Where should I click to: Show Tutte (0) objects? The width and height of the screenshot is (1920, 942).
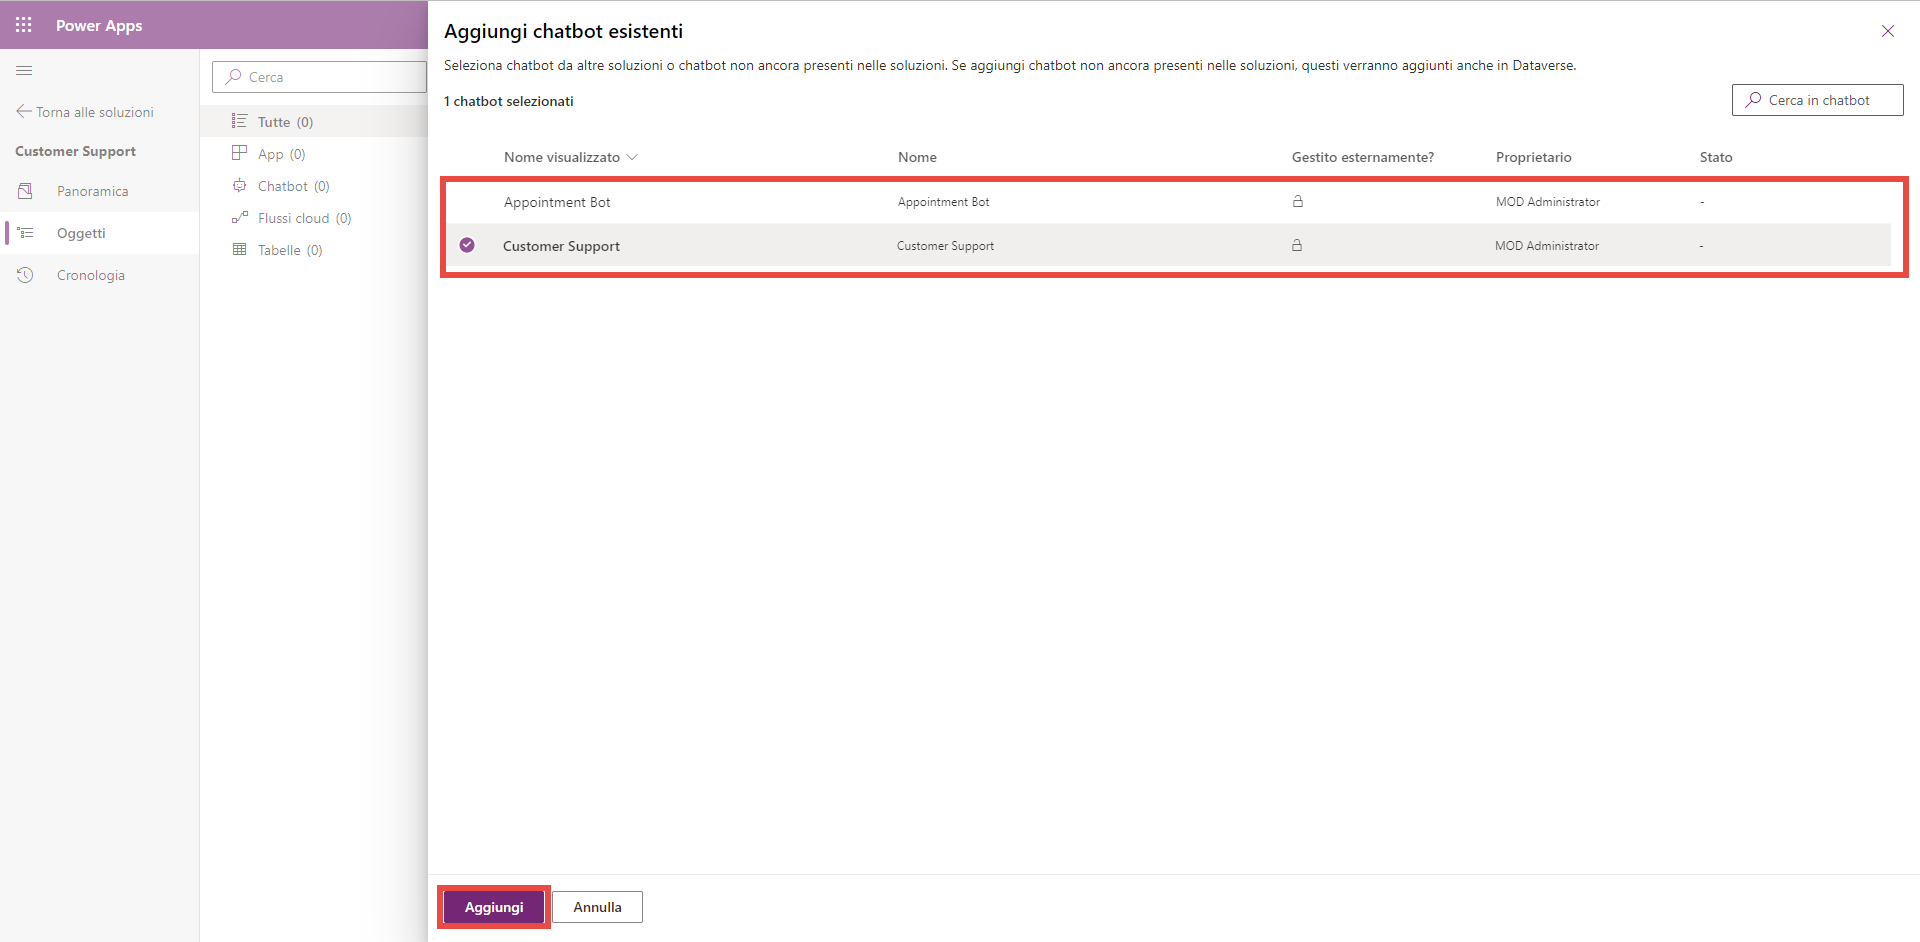coord(285,122)
